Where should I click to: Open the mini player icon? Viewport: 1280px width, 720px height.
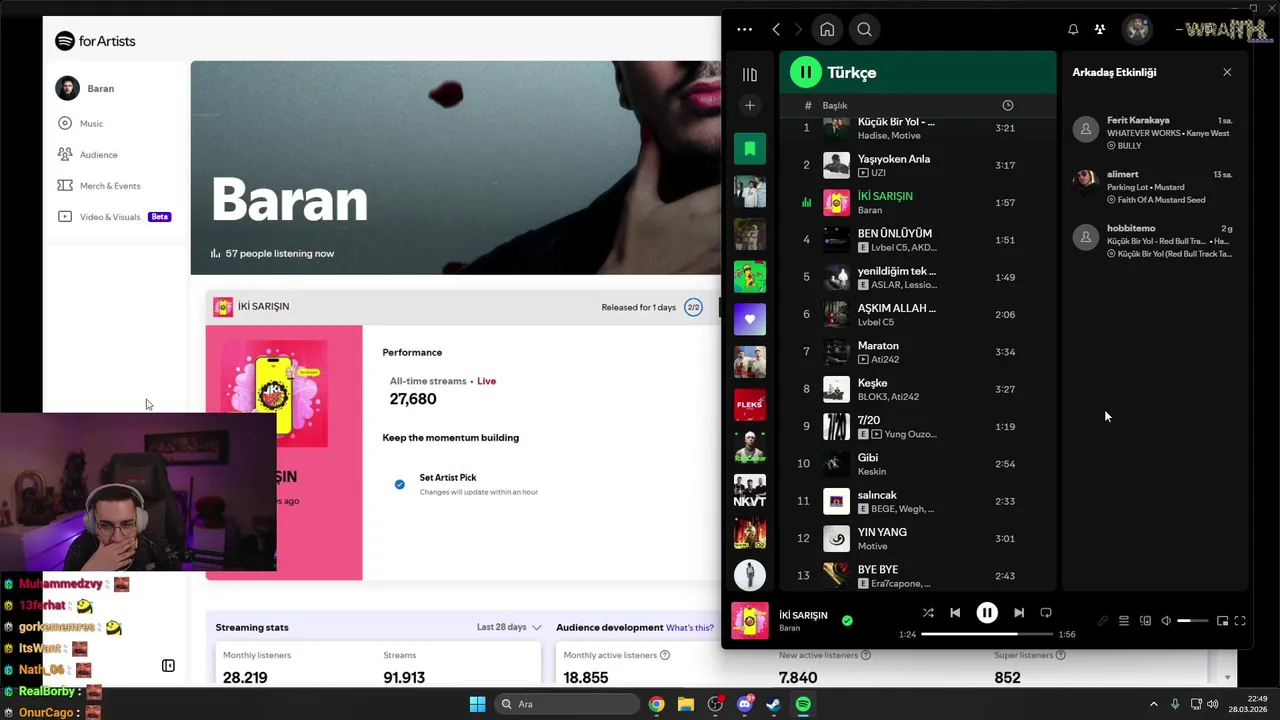(x=1222, y=621)
